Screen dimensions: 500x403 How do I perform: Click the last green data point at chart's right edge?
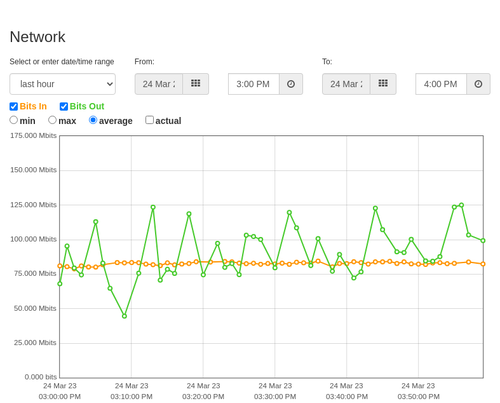[483, 240]
